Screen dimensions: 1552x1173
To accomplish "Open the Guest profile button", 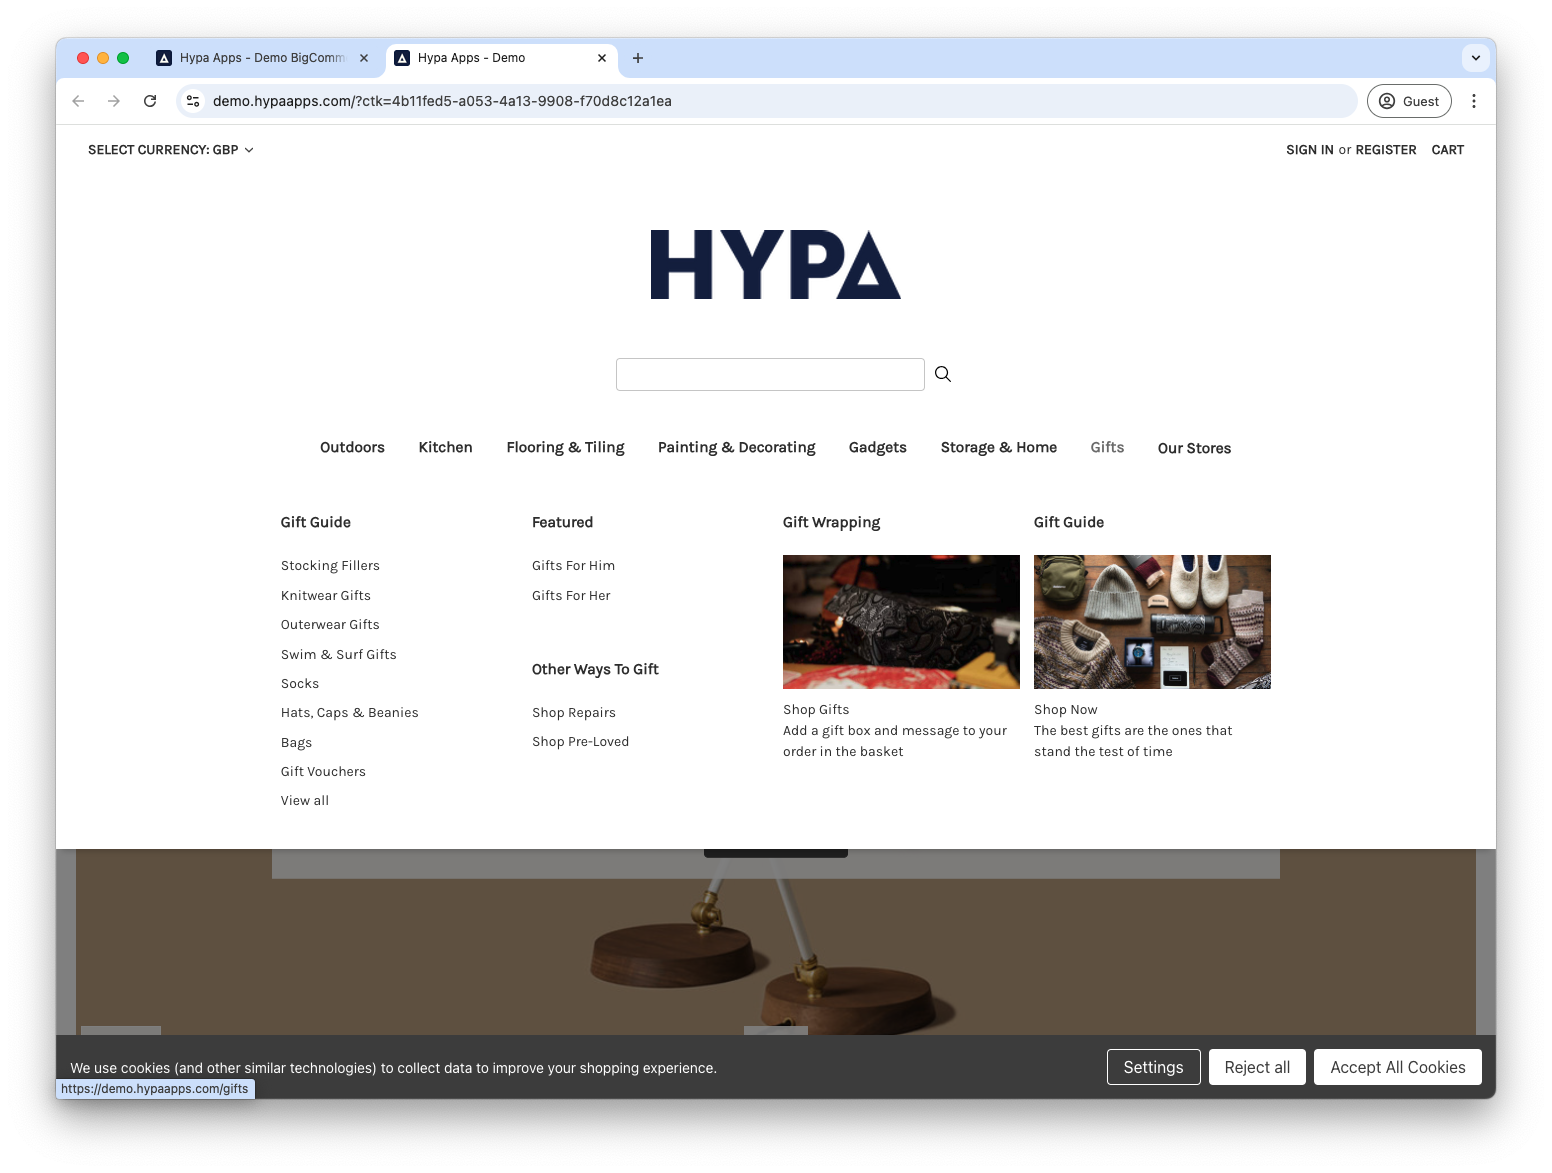I will (x=1409, y=101).
